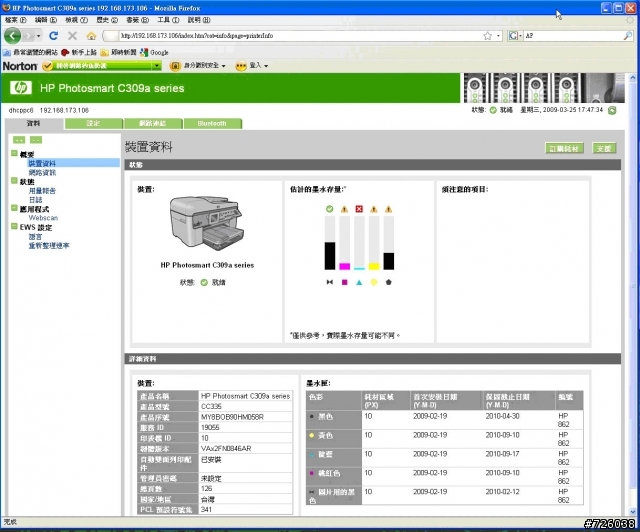Bookmark this page with the star icon
This screenshot has height=532, width=640.
coord(487,36)
